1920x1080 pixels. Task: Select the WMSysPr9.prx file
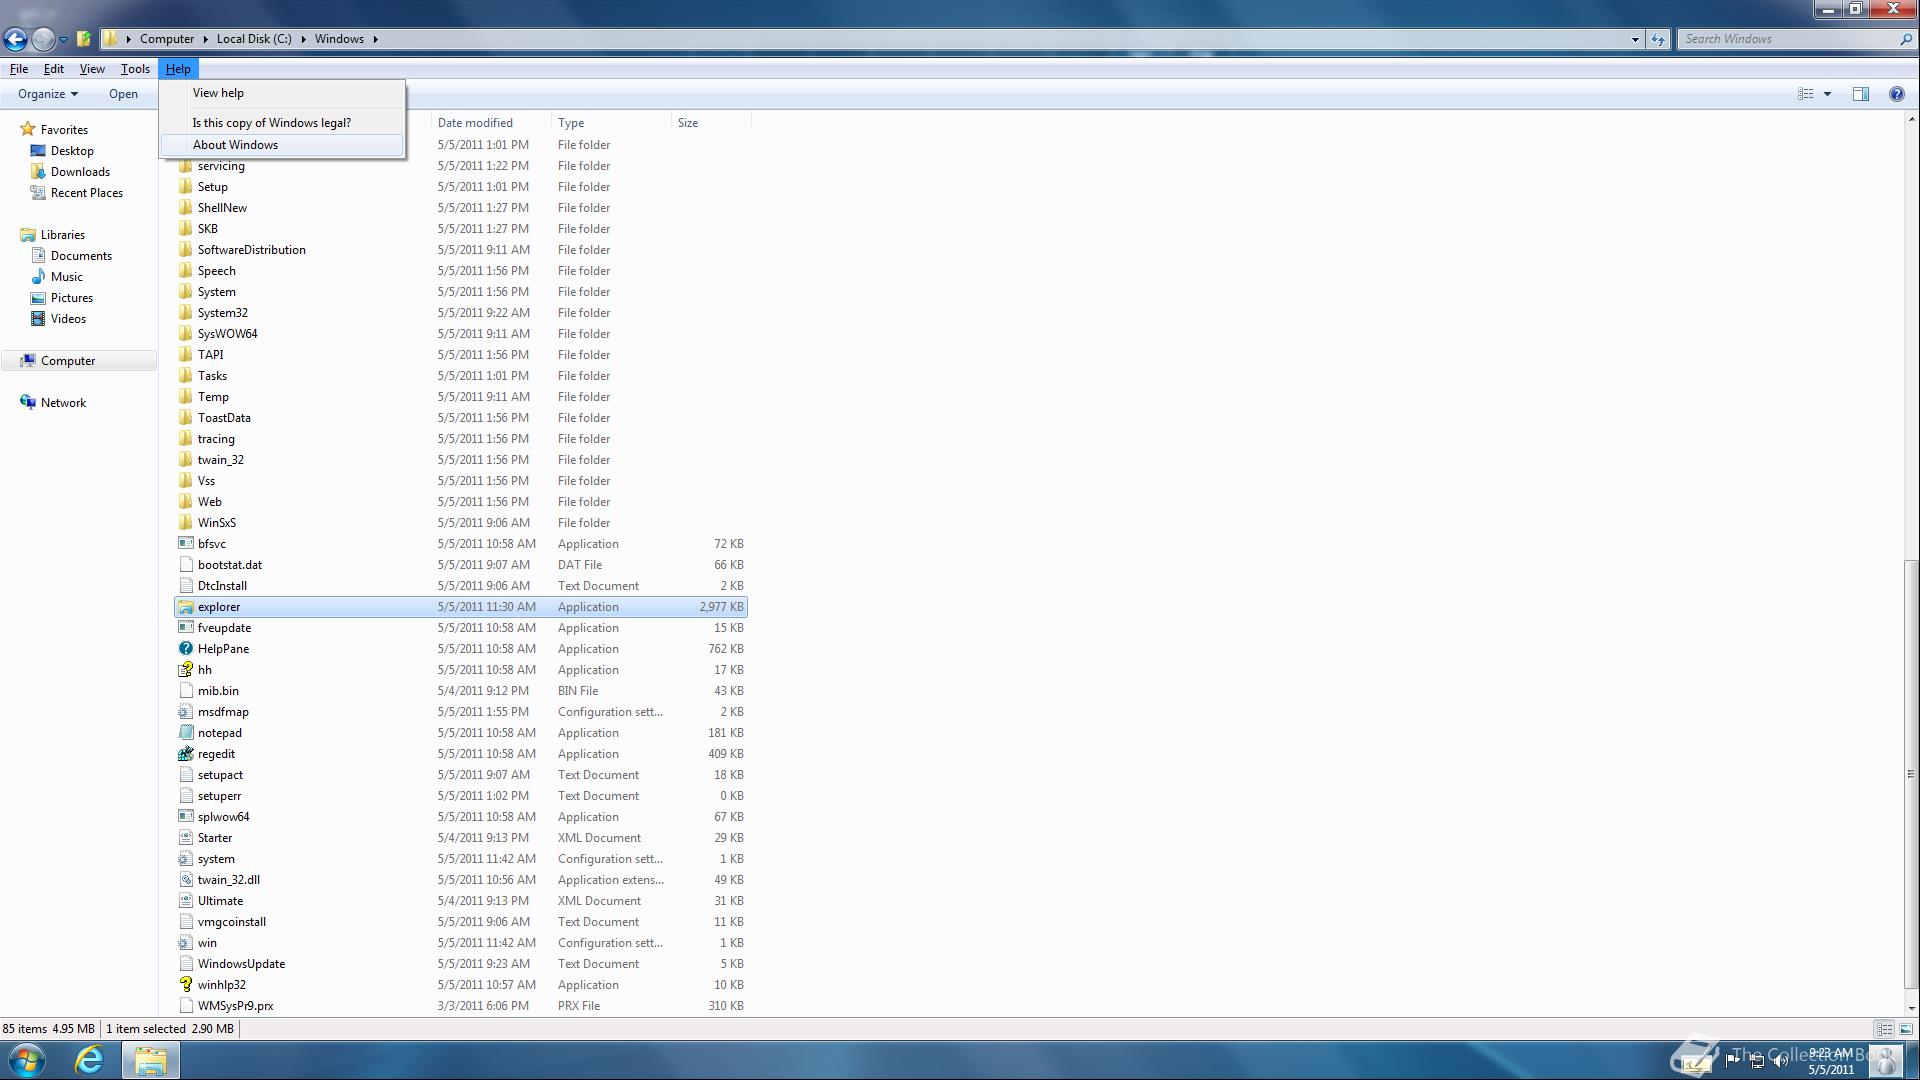click(461, 1006)
